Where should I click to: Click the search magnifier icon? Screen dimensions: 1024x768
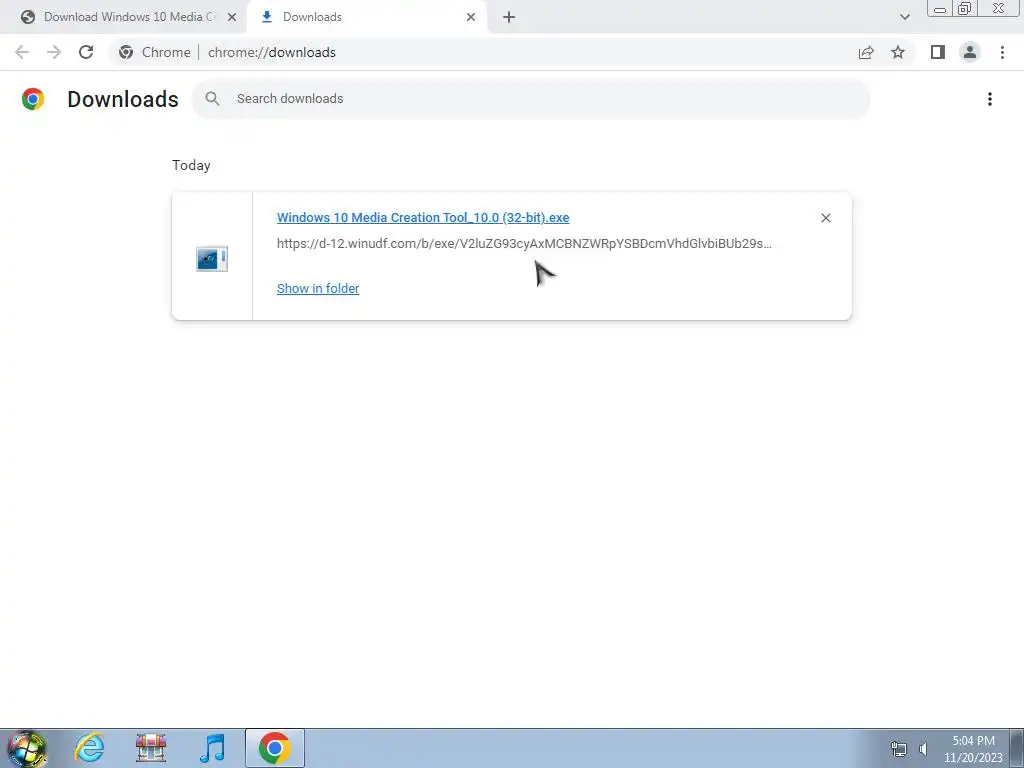pos(212,99)
